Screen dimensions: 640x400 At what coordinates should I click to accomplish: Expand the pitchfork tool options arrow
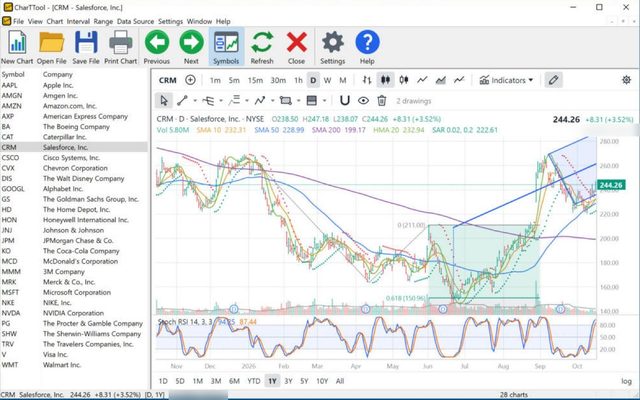click(x=221, y=100)
